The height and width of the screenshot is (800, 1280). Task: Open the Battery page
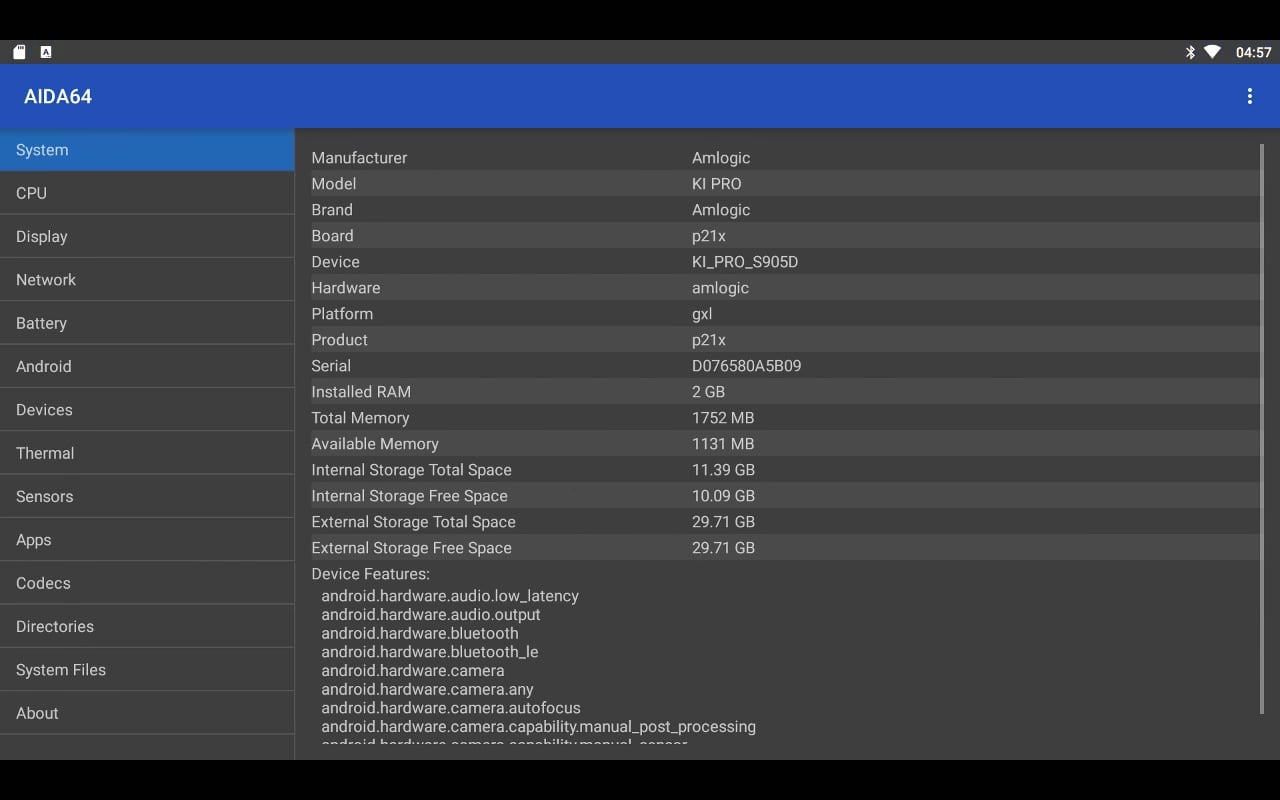tap(147, 323)
